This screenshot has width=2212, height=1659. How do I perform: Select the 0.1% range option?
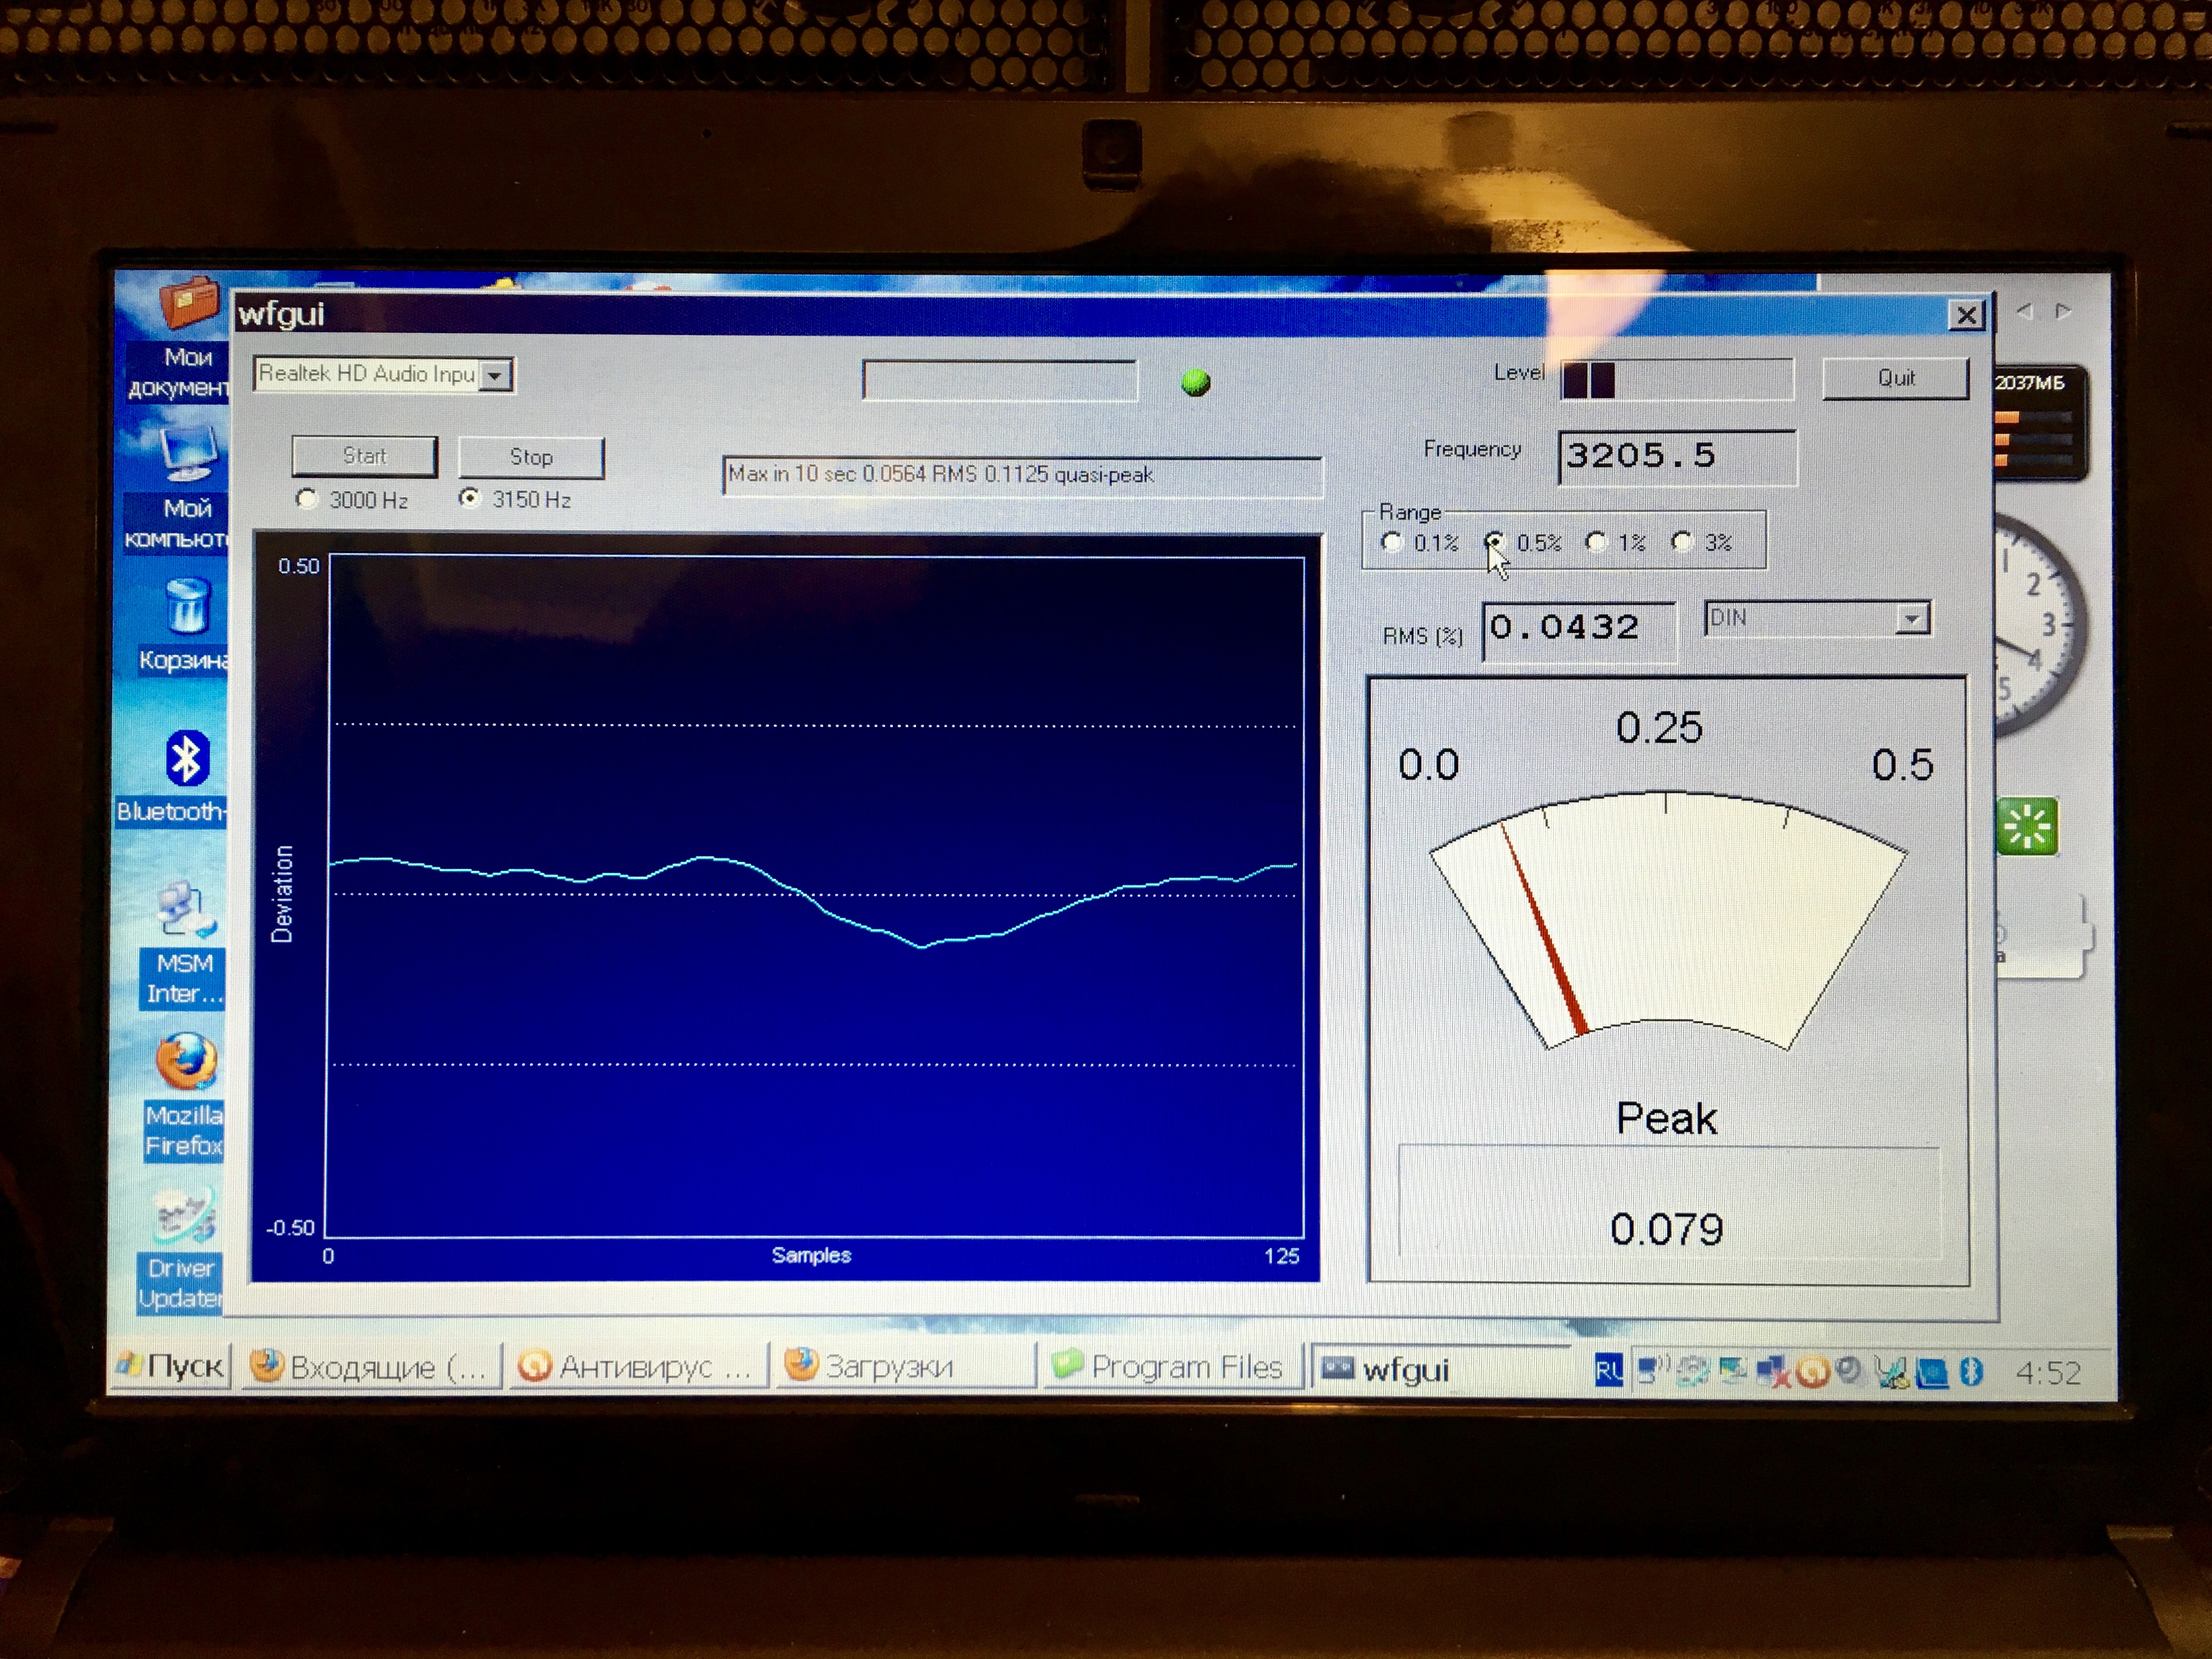pyautogui.click(x=1391, y=543)
